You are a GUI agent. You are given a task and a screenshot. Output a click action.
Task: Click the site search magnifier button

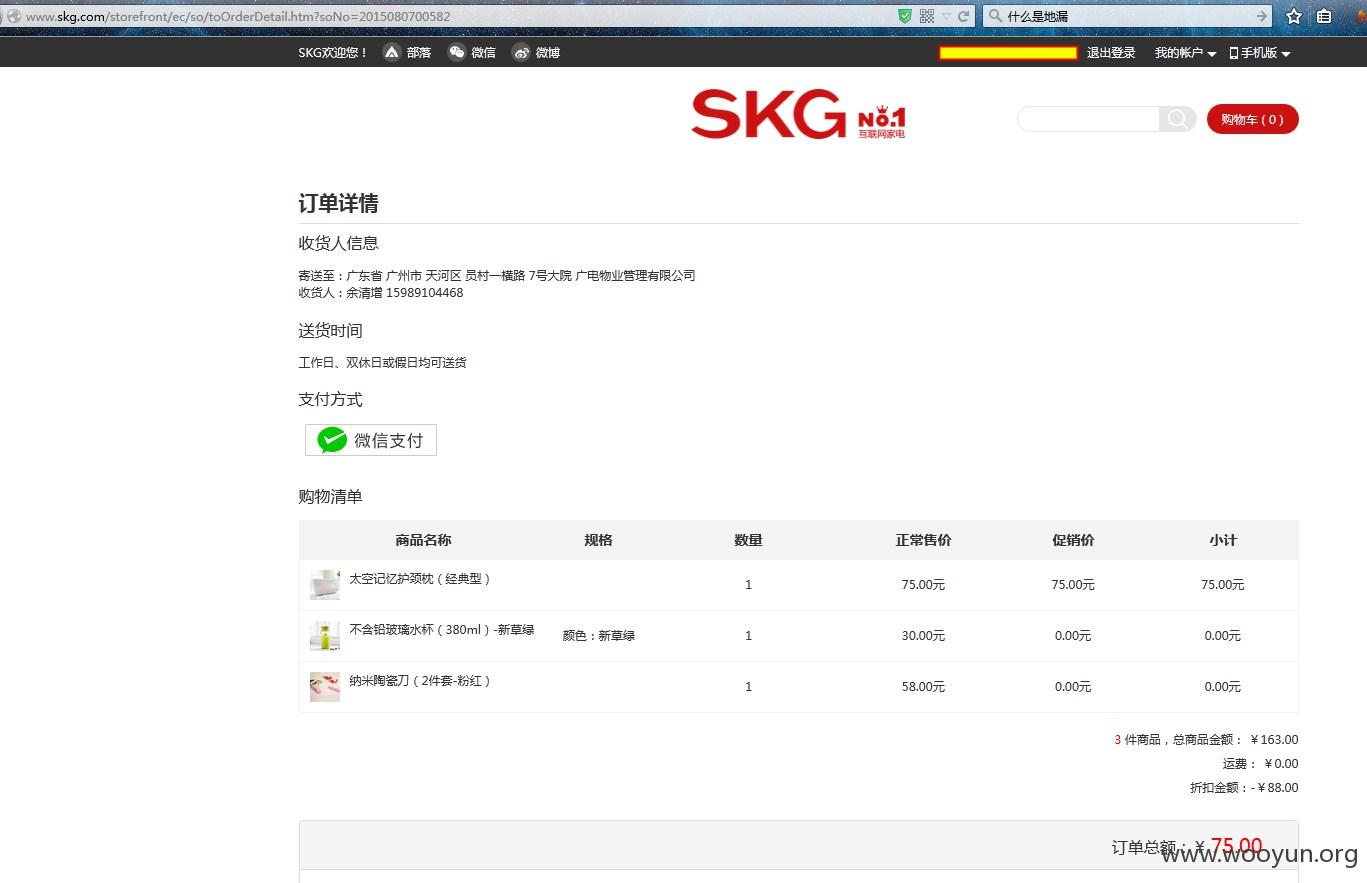tap(1177, 119)
